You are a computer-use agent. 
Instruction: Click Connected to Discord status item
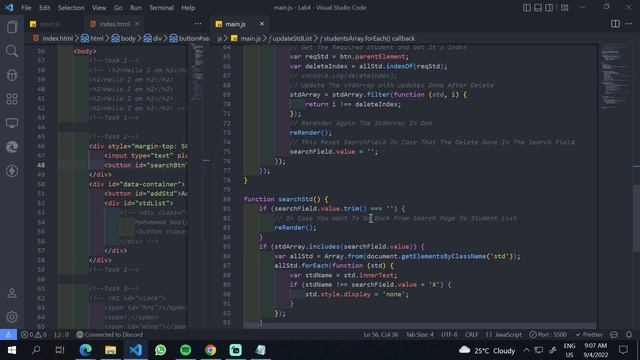(110, 334)
